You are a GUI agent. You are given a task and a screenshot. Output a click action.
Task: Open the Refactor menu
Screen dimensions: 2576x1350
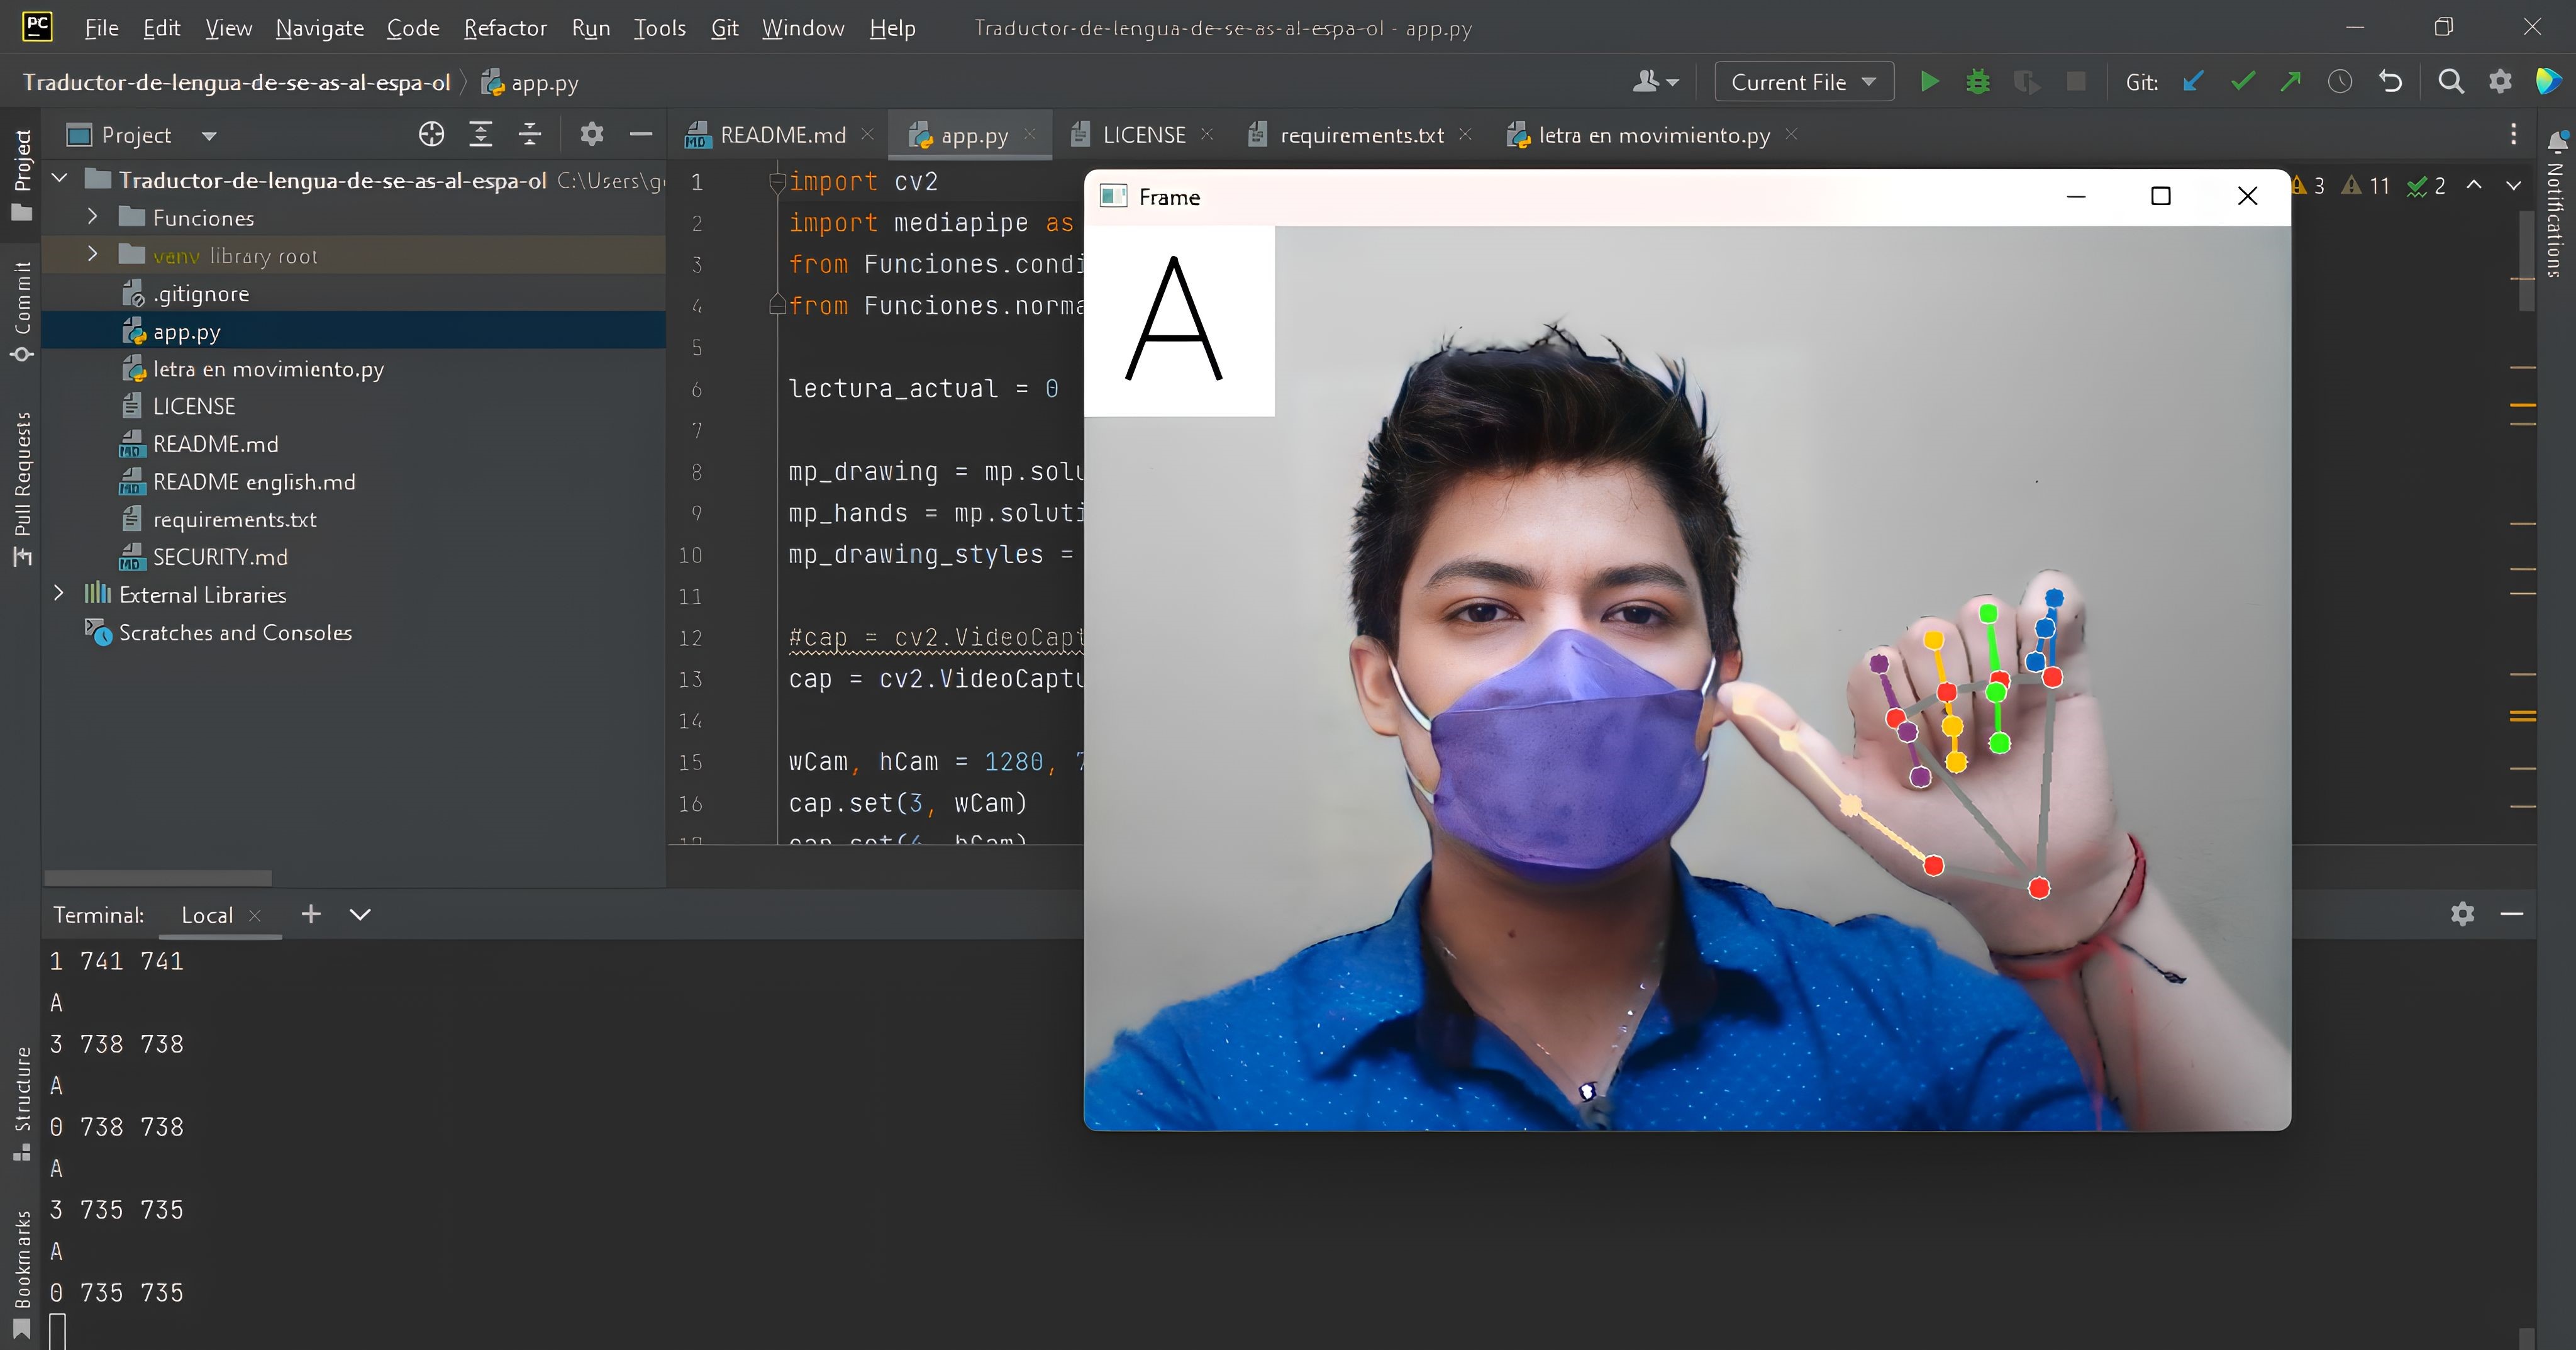point(505,27)
